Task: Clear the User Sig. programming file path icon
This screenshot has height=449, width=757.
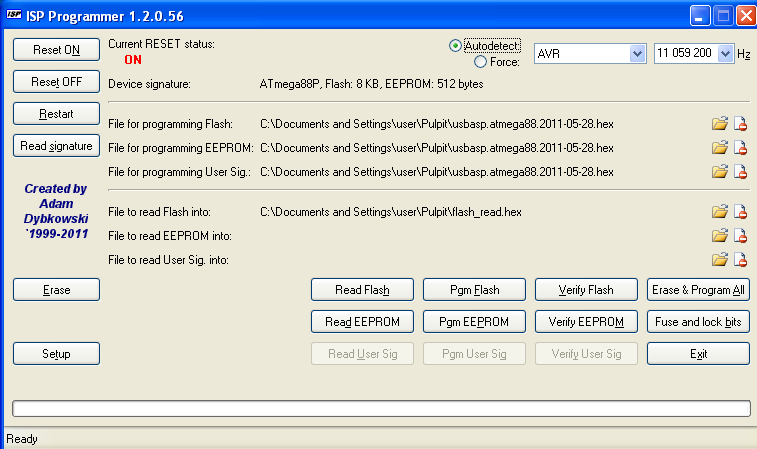Action: tap(740, 171)
